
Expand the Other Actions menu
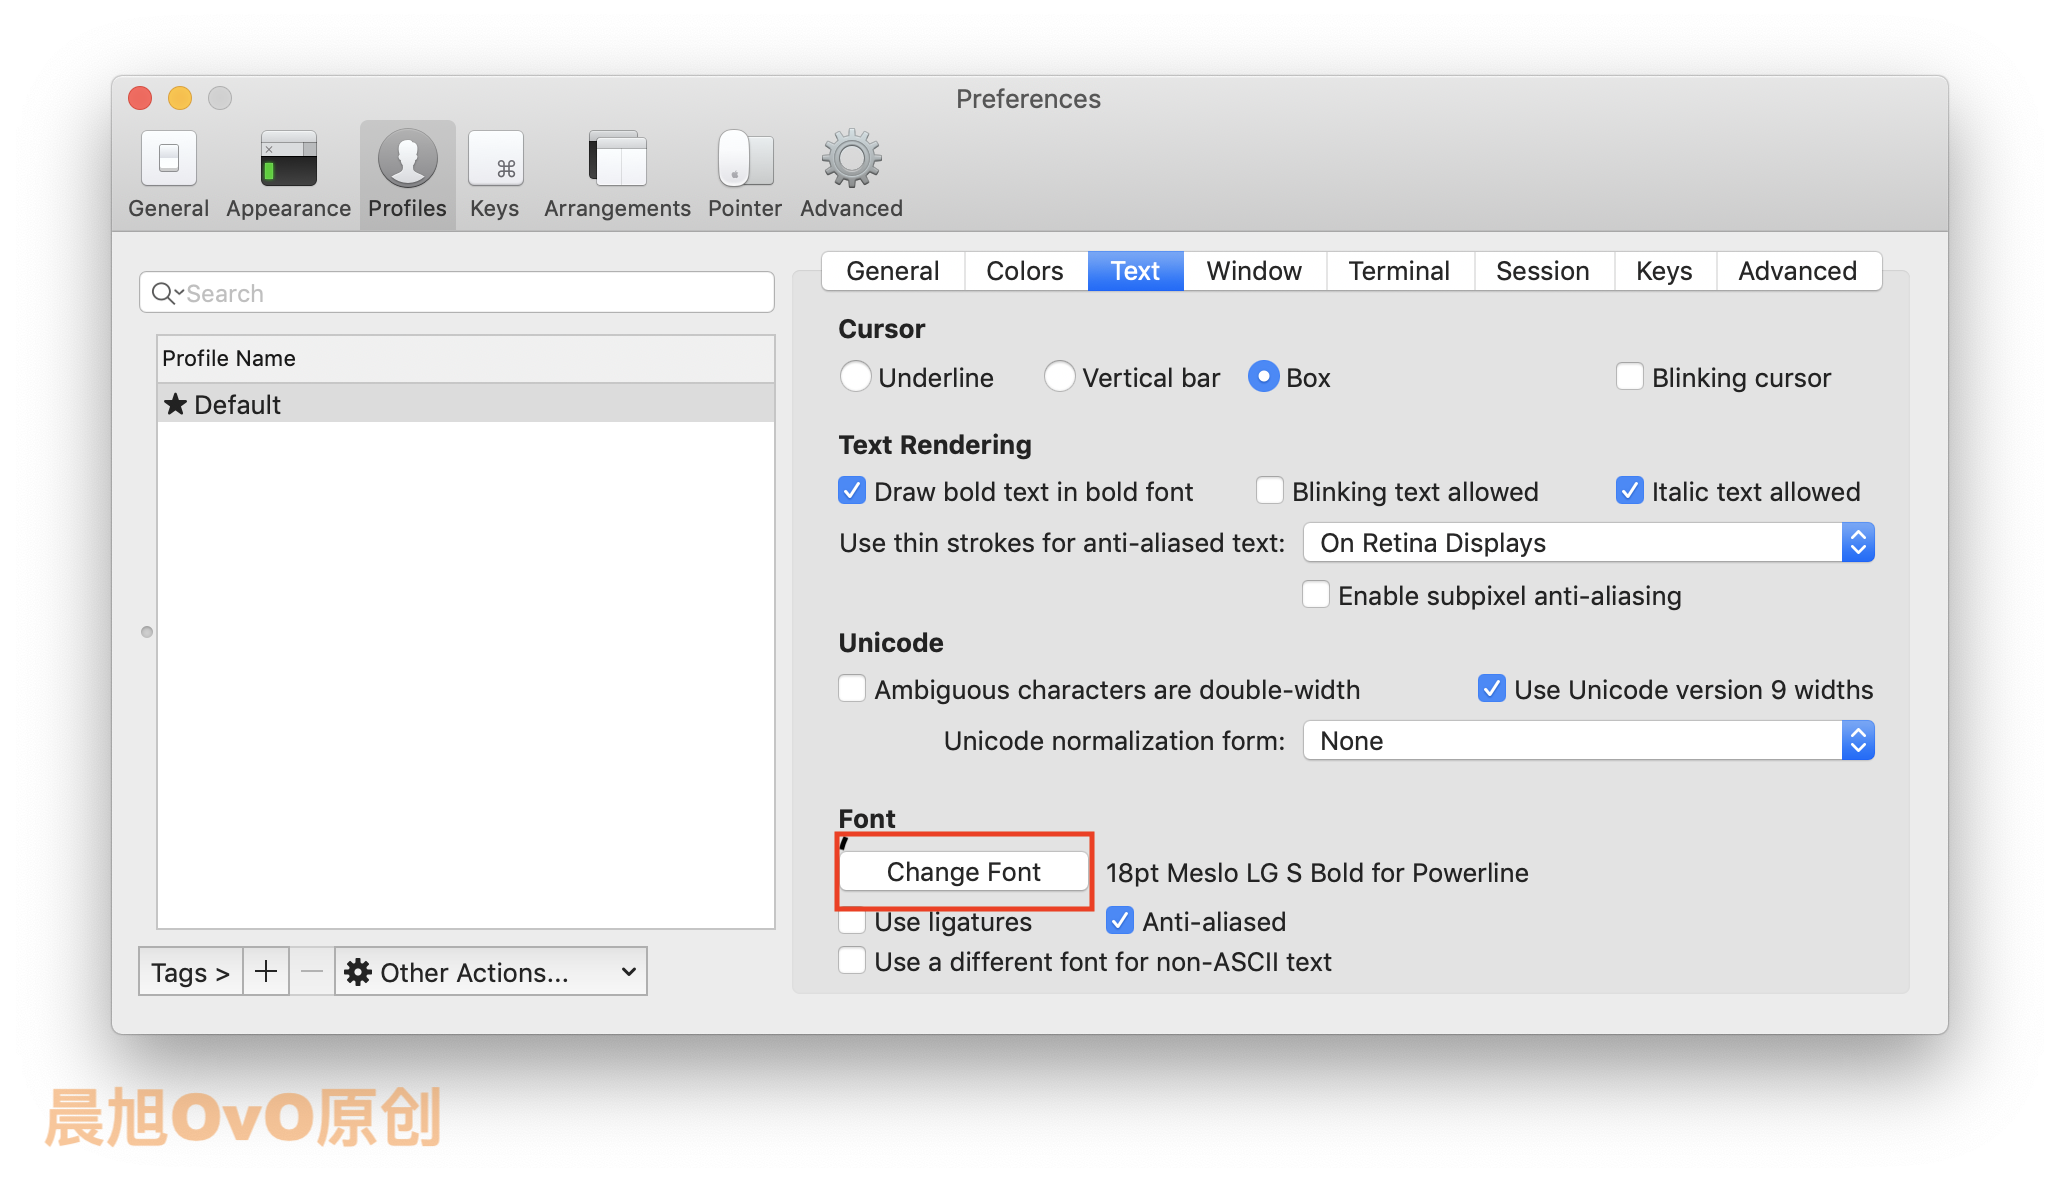pos(490,972)
